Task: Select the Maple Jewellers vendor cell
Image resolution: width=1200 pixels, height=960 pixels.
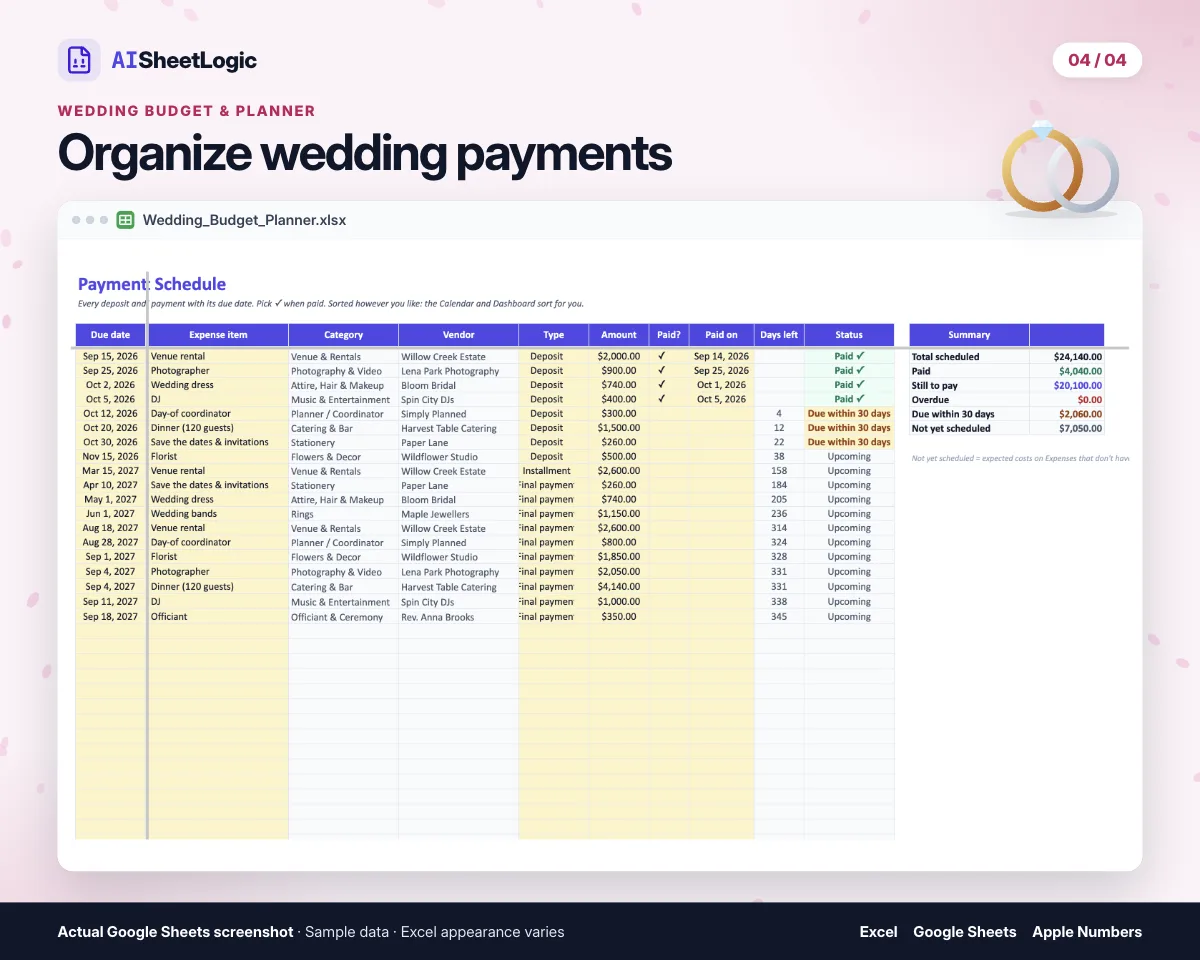Action: pyautogui.click(x=459, y=514)
